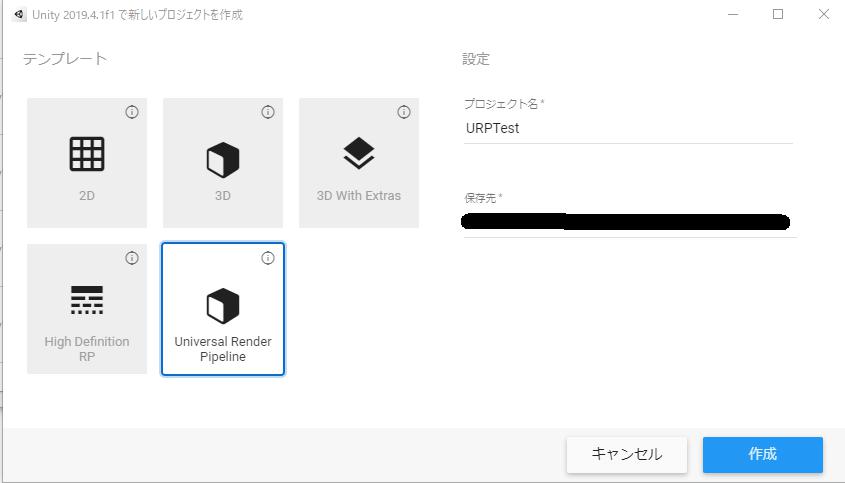Select the 2D template card
The image size is (845, 483).
coord(87,163)
